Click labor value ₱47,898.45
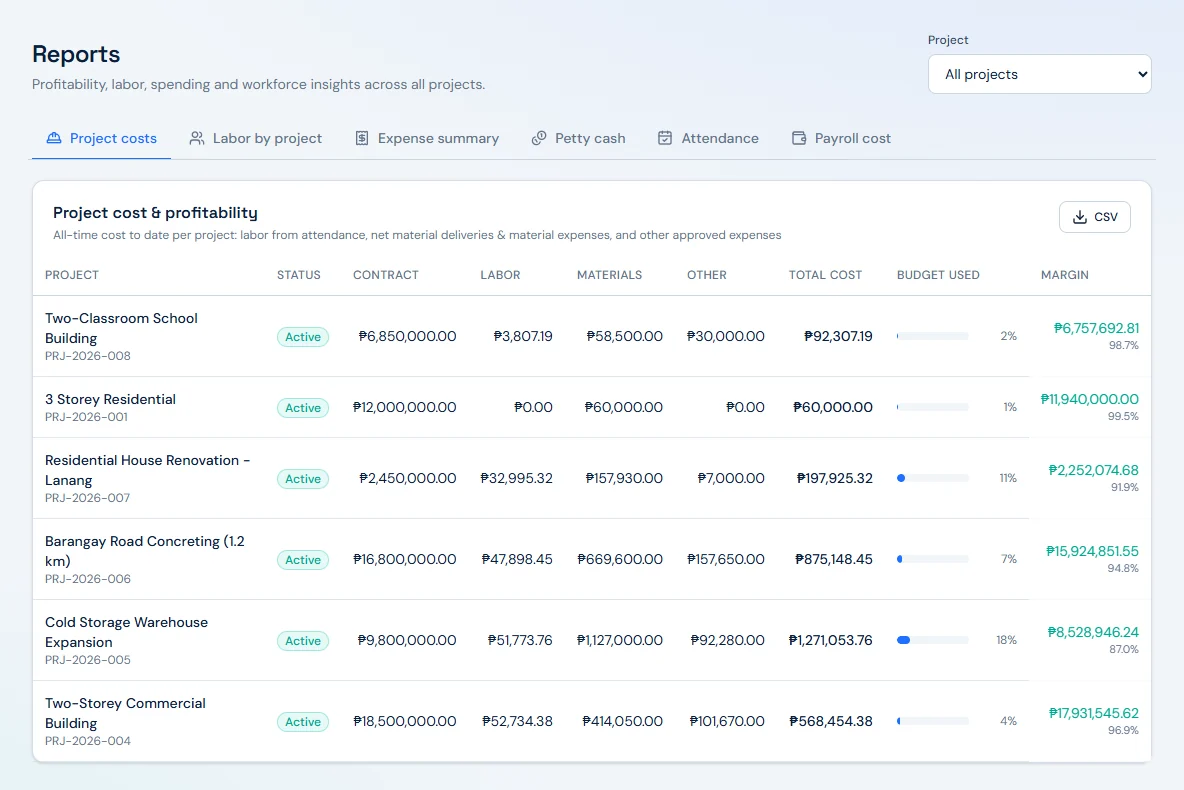 point(517,559)
